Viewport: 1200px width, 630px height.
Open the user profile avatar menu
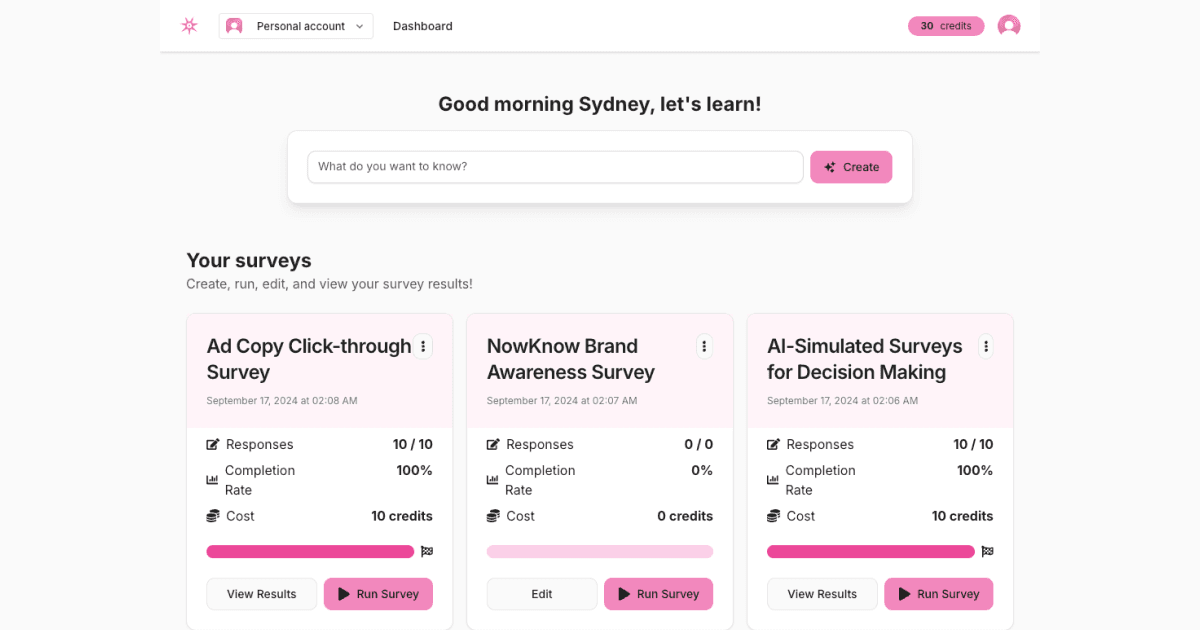point(1009,26)
